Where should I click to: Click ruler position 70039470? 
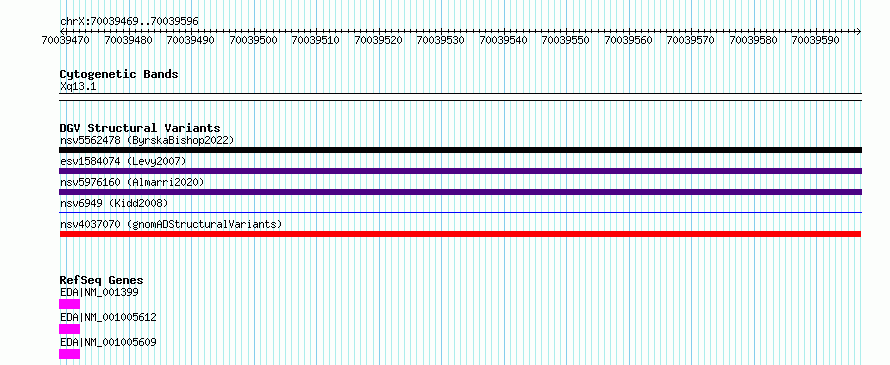[x=66, y=41]
